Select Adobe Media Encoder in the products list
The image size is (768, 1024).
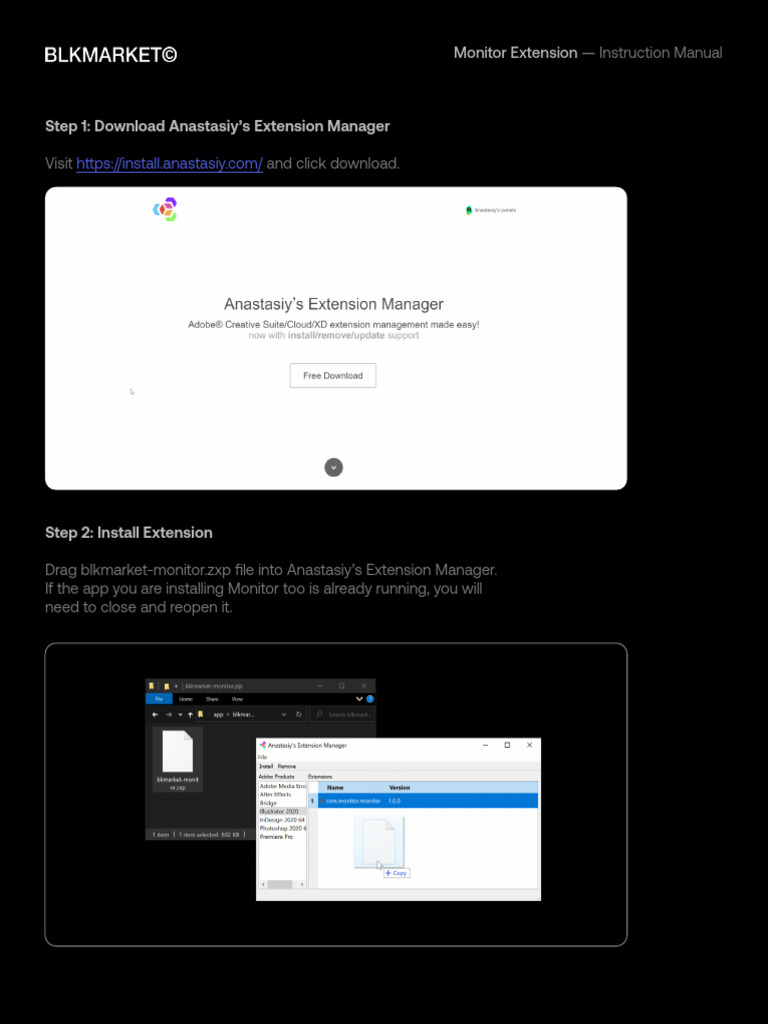click(283, 786)
